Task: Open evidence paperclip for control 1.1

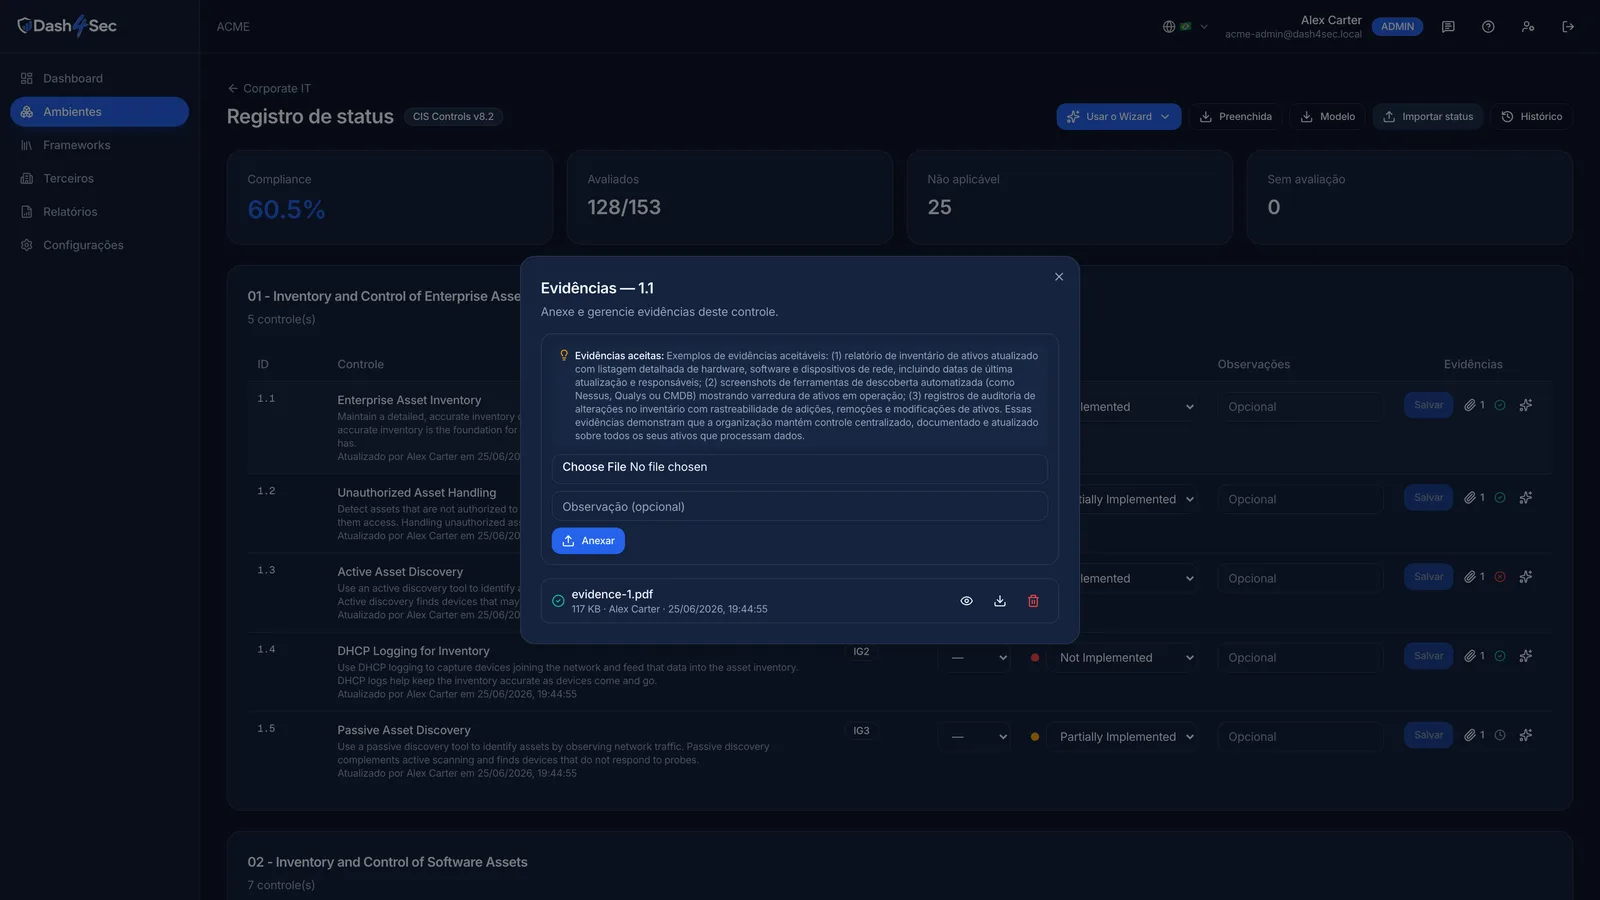Action: pyautogui.click(x=1474, y=405)
